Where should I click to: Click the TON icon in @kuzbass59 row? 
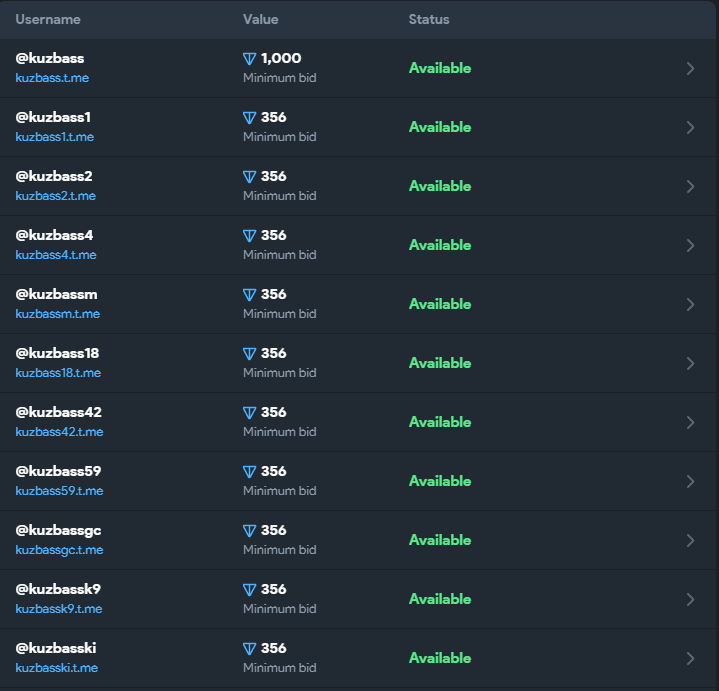point(249,472)
